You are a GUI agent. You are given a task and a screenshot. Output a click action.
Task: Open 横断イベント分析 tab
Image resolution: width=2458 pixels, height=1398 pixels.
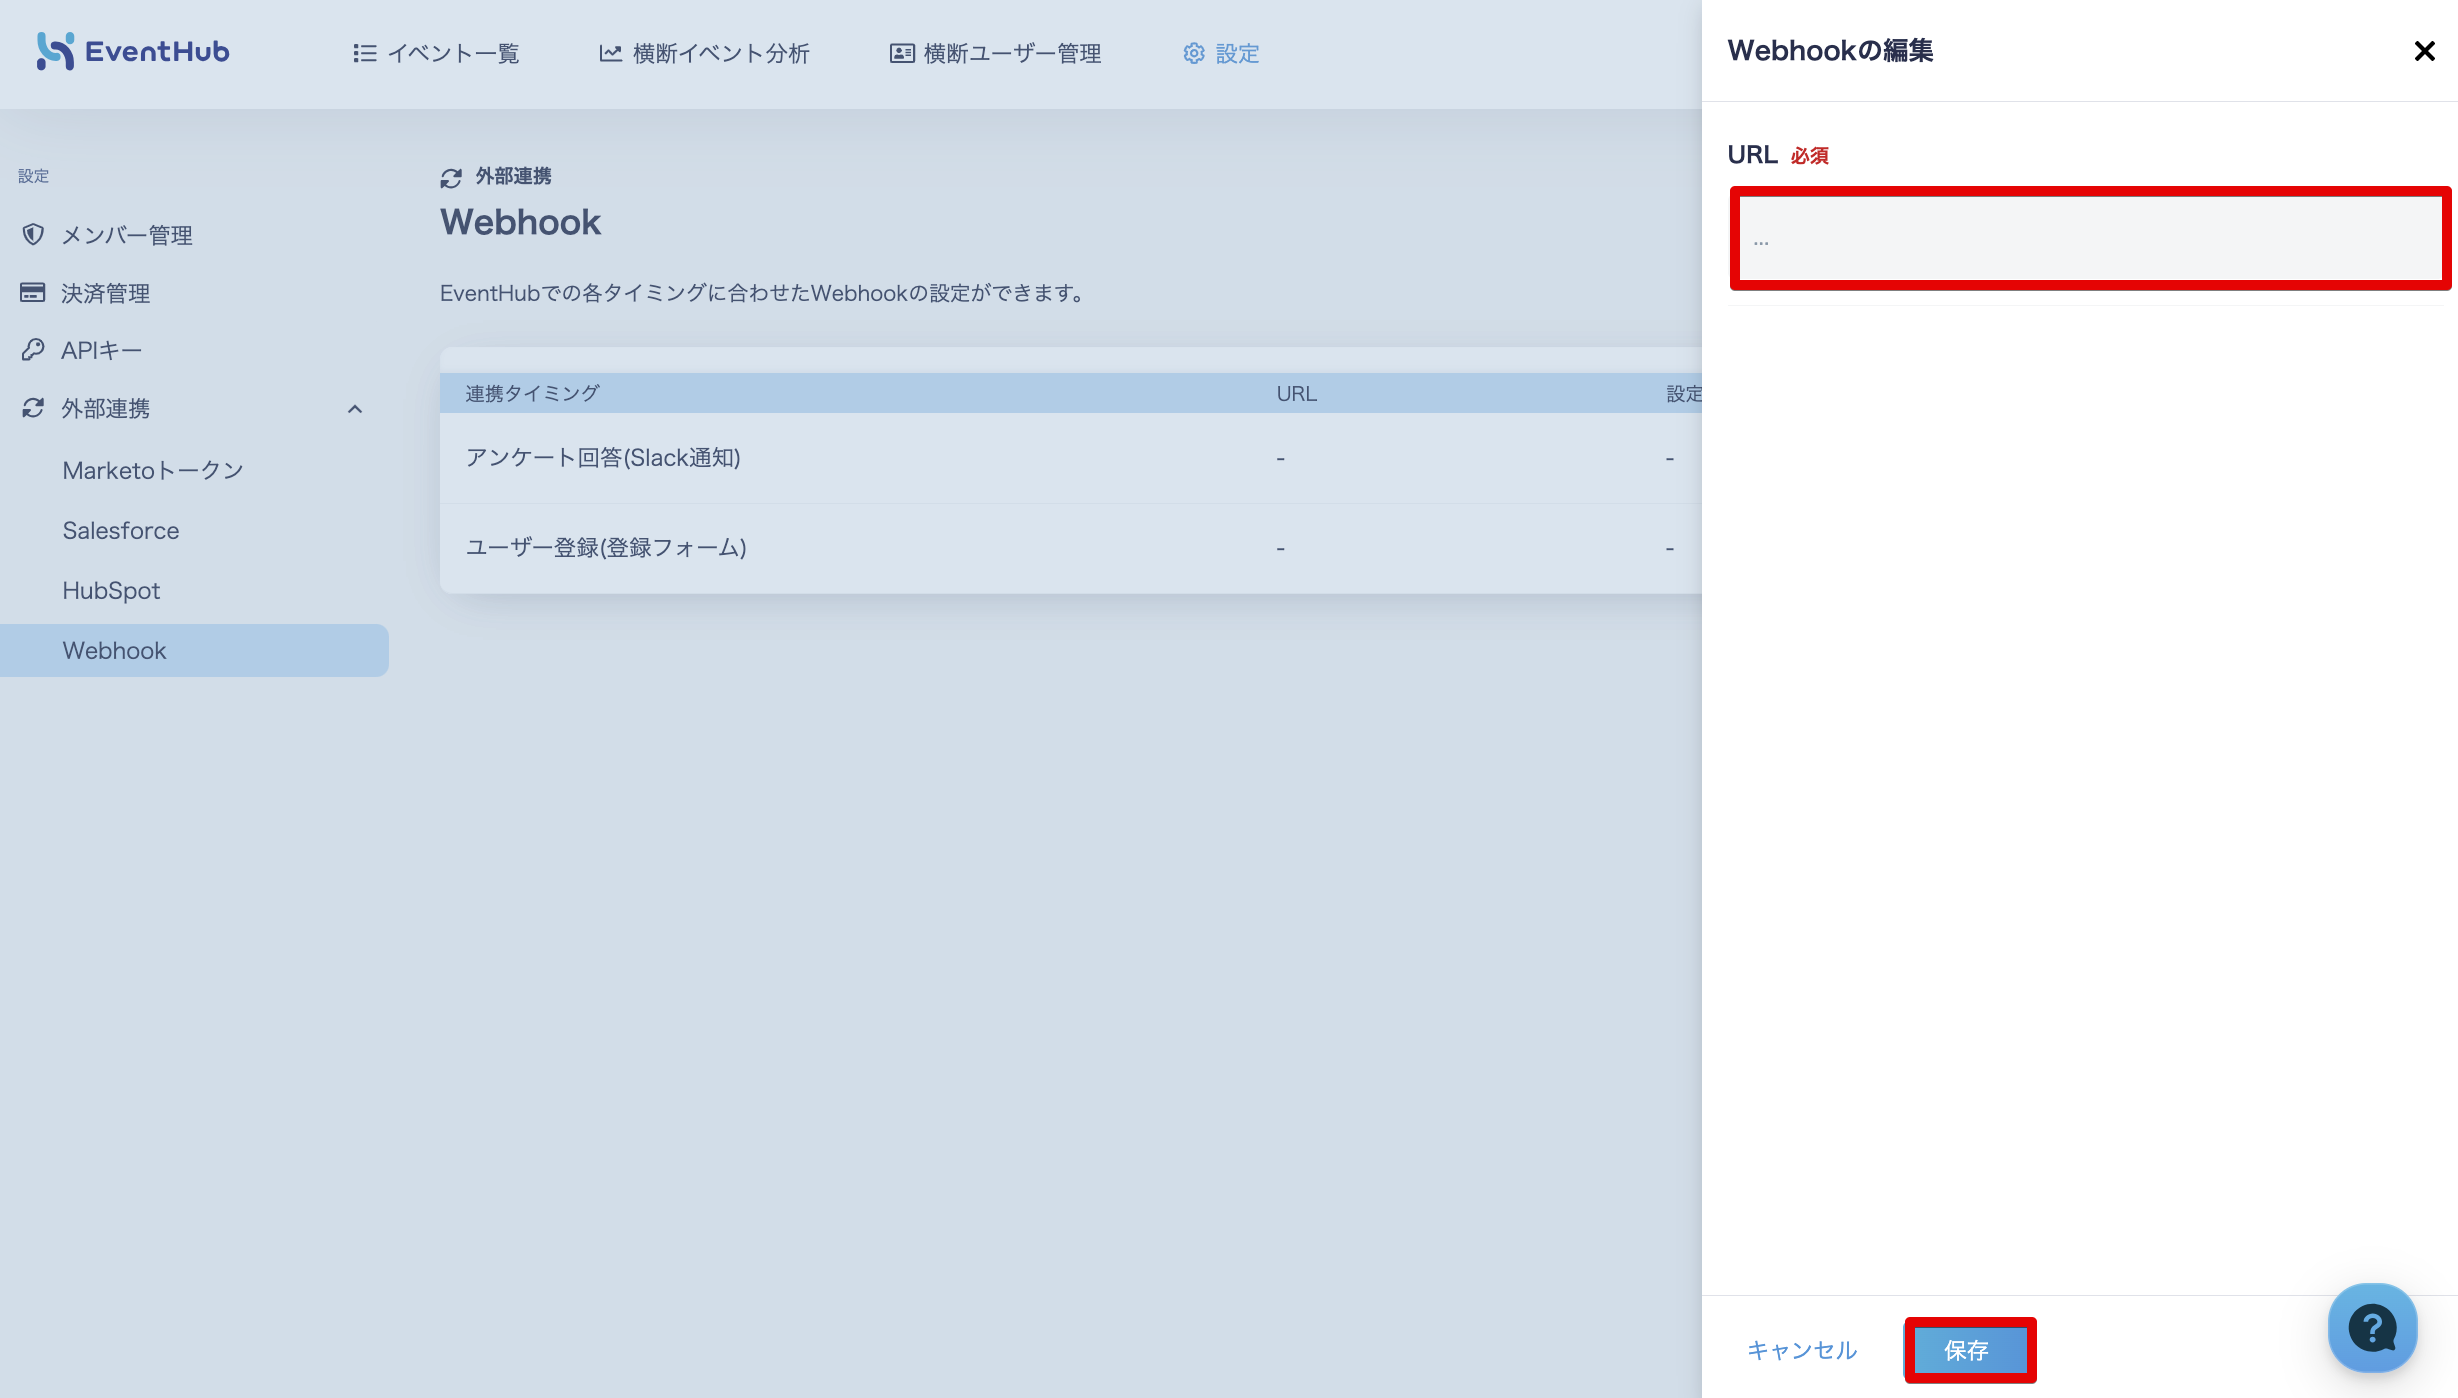pyautogui.click(x=704, y=53)
